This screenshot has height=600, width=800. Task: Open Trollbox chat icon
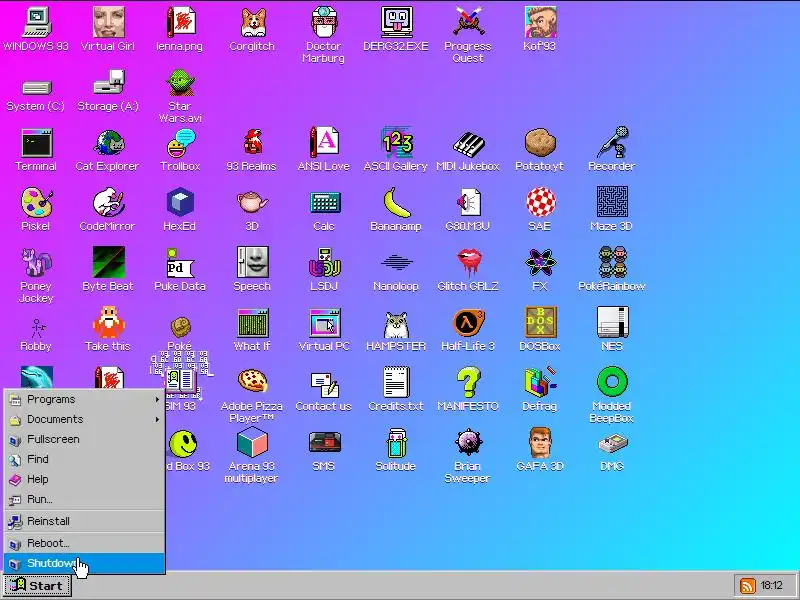[x=180, y=143]
